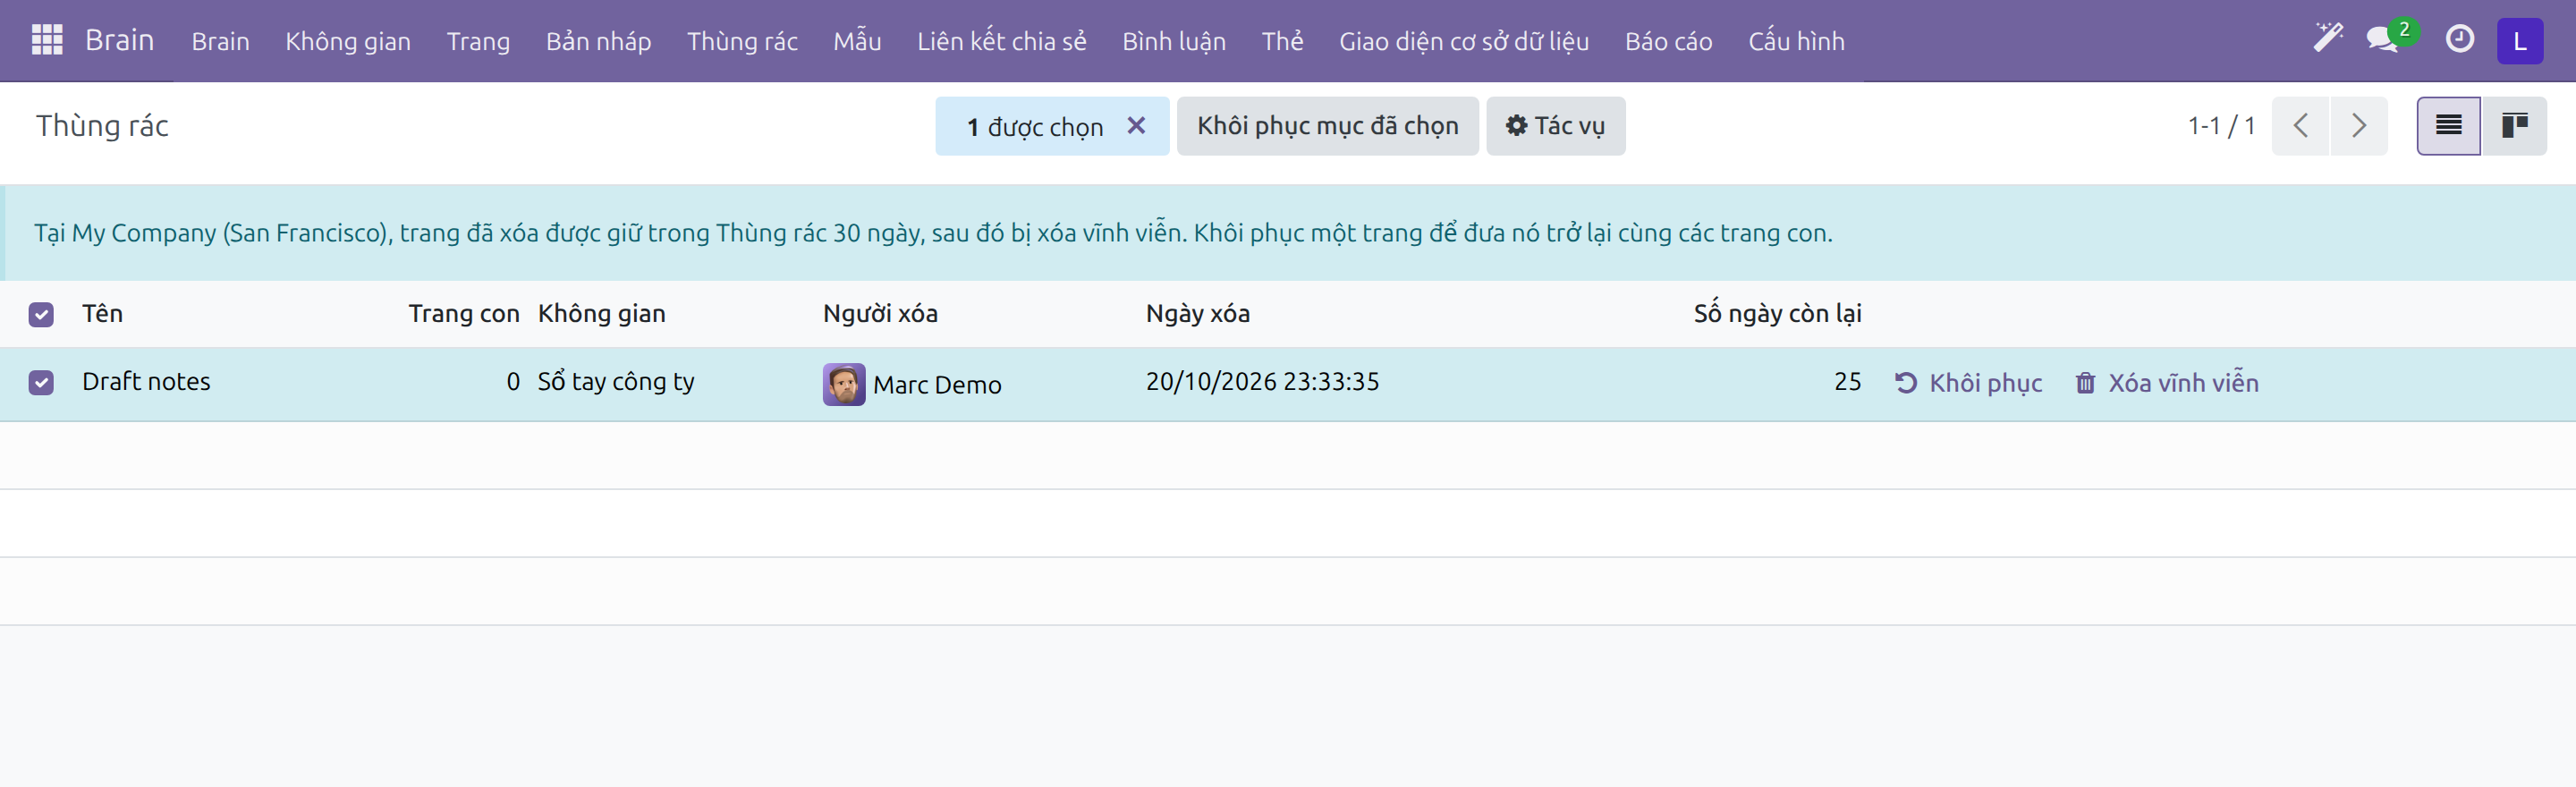Open the Bản nháp menu
This screenshot has height=787, width=2576.
pos(598,41)
